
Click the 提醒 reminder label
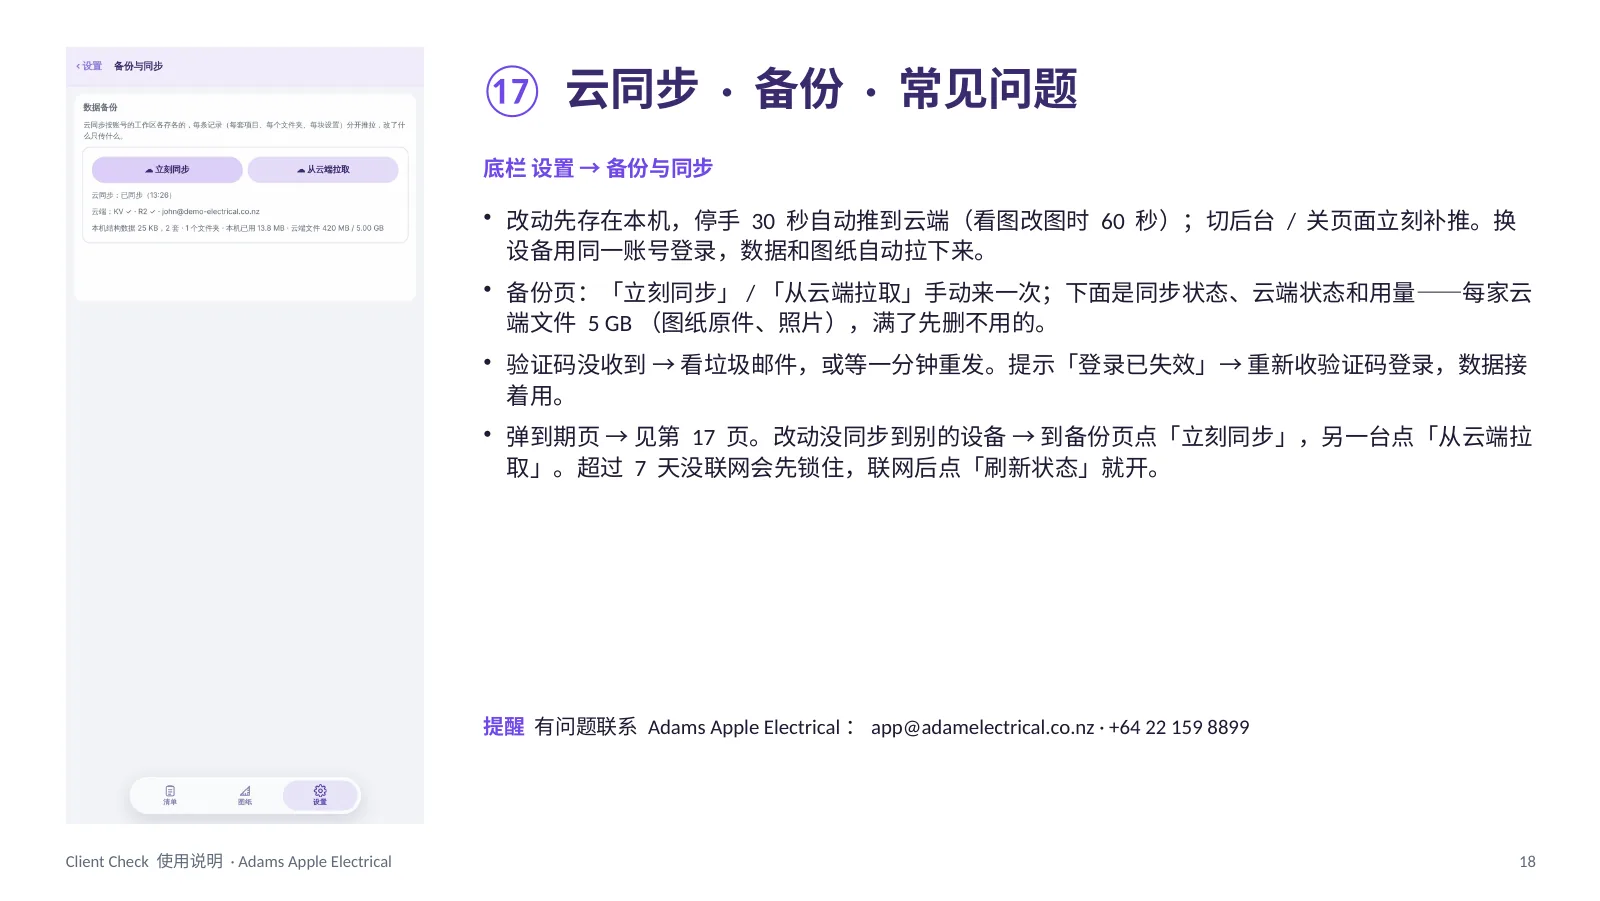coord(503,727)
